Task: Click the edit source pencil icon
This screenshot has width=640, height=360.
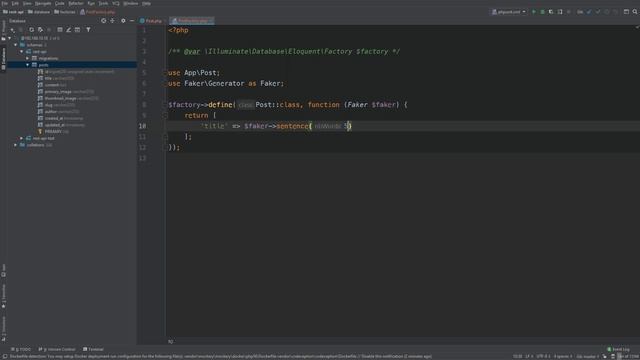Action: [69, 30]
